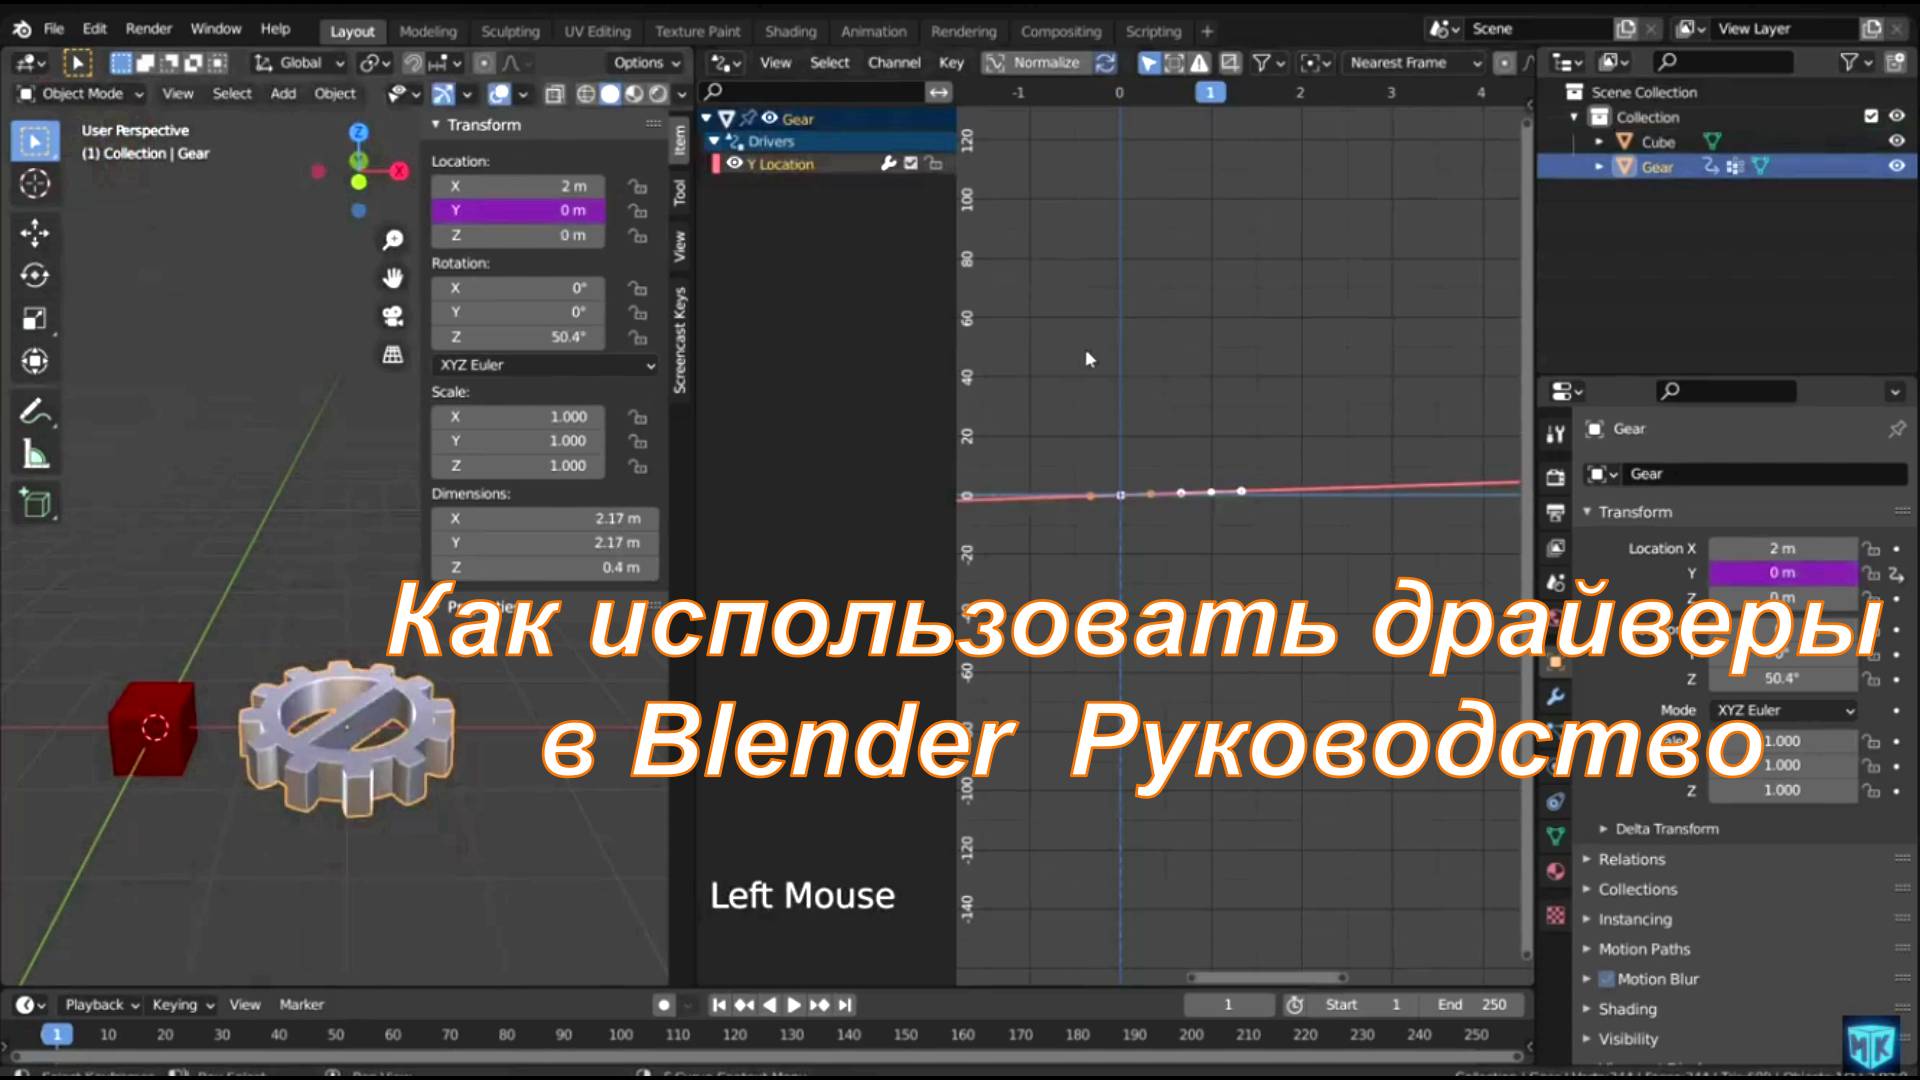Viewport: 1920px width, 1080px height.
Task: Click Rotation Z 50.4° field in sidebar
Action: 518,337
